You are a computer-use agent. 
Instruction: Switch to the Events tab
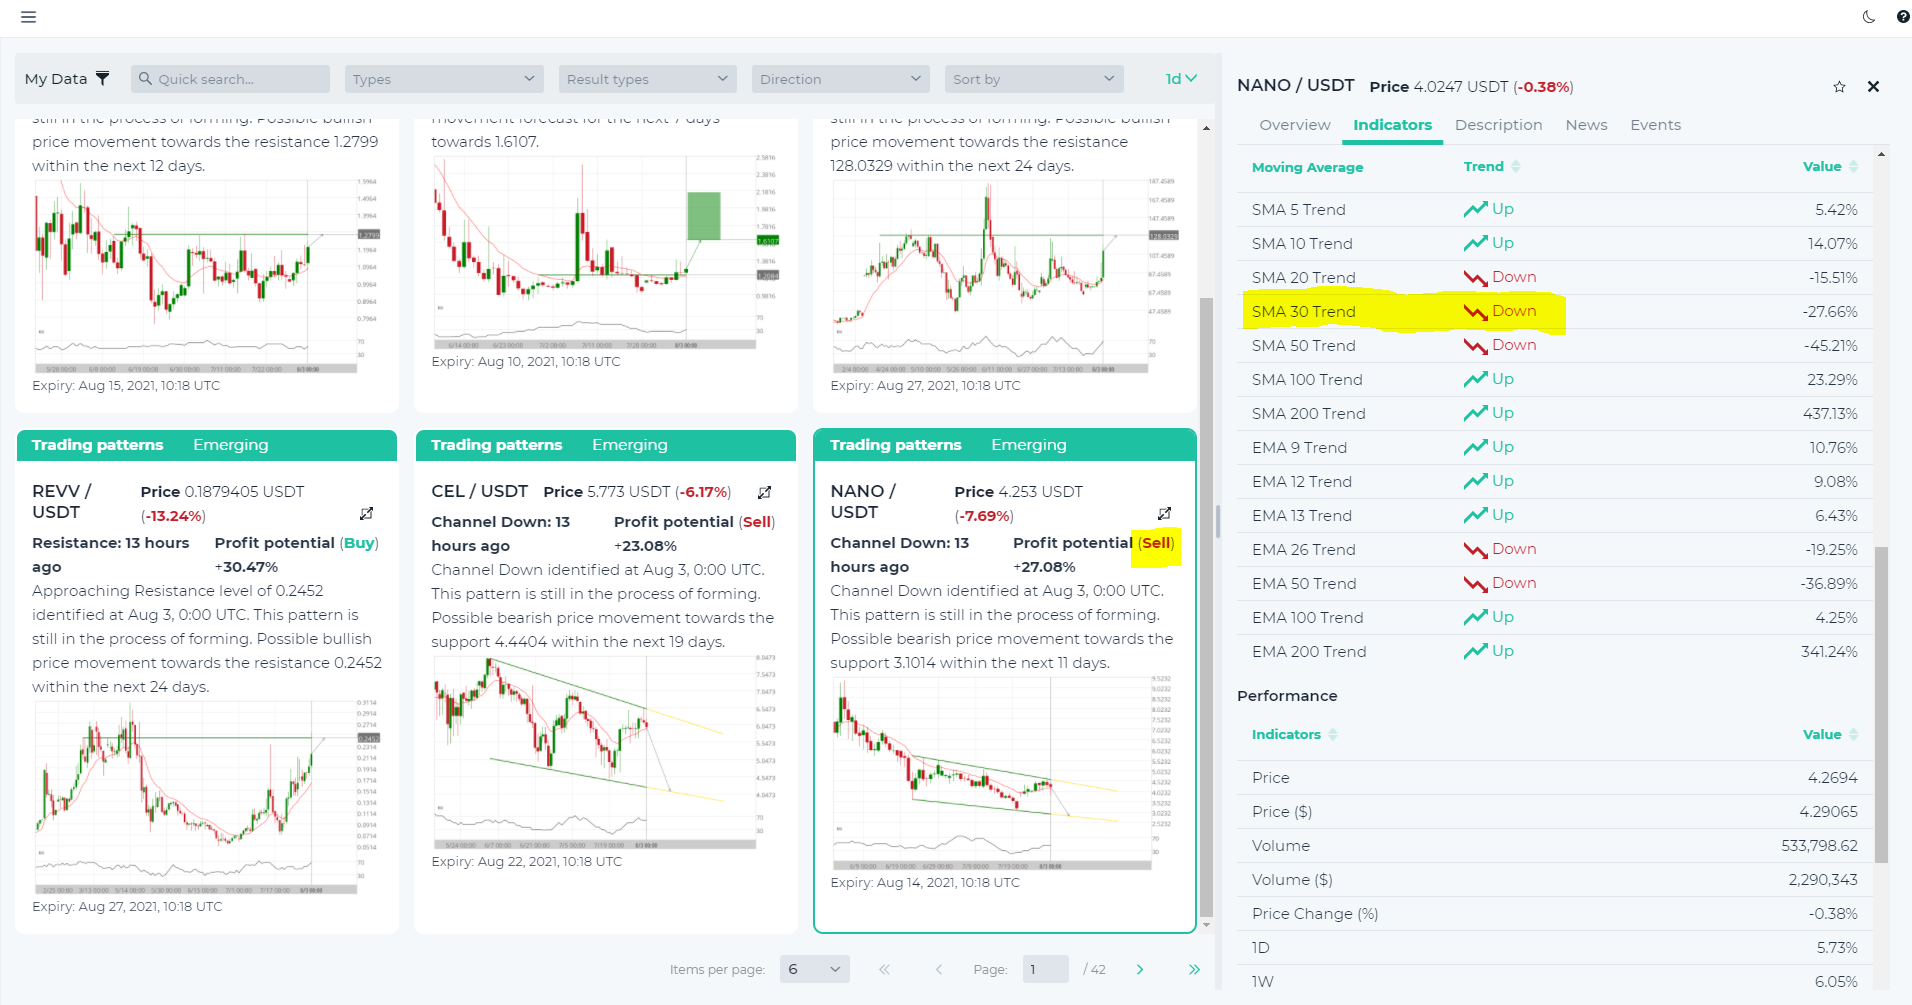(x=1655, y=125)
